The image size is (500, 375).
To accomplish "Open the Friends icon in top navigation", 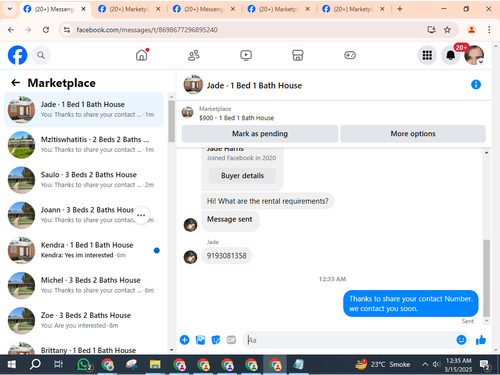I will (x=194, y=55).
